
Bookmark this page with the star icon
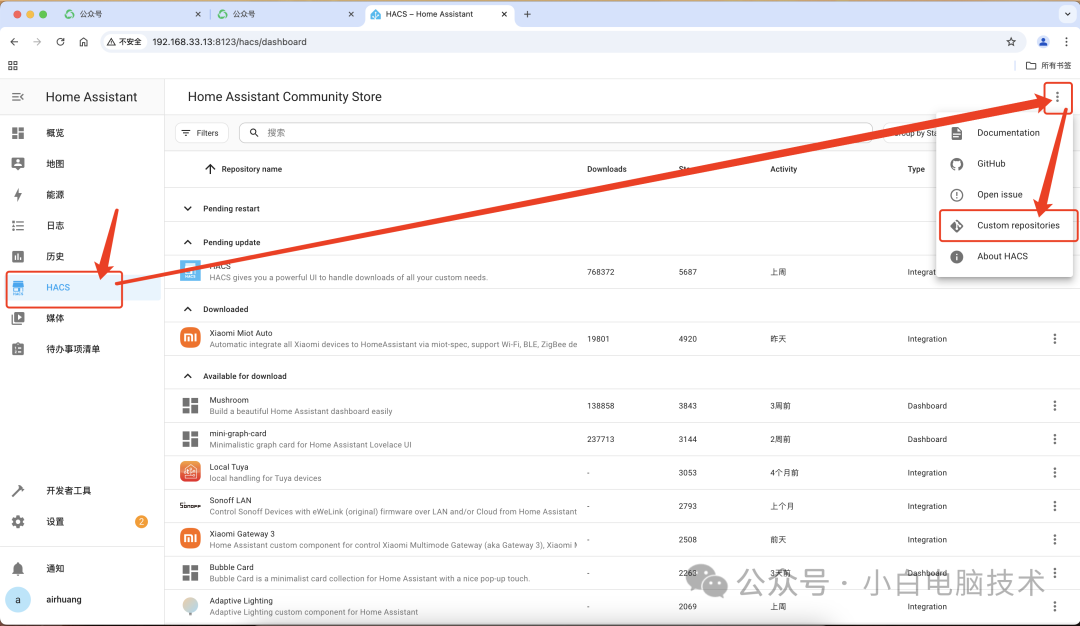click(x=1011, y=42)
